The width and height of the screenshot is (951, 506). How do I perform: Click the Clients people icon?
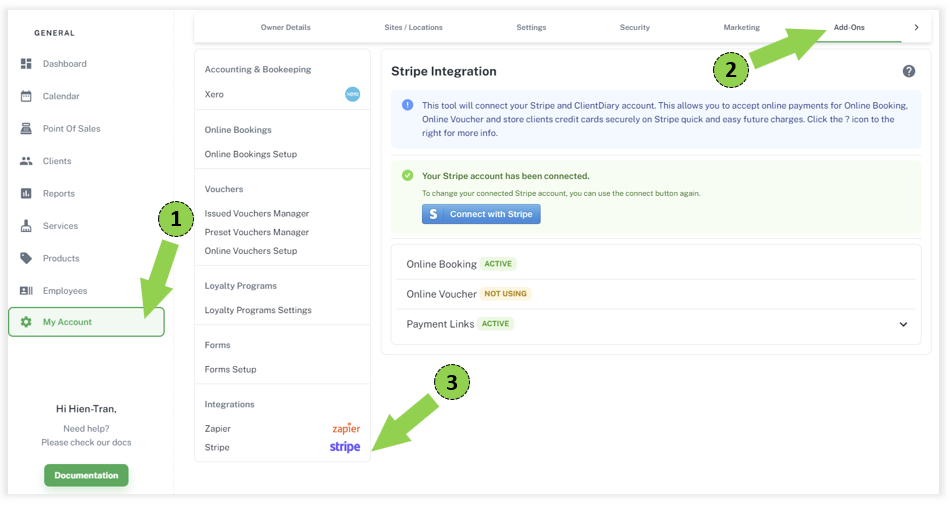click(x=26, y=161)
